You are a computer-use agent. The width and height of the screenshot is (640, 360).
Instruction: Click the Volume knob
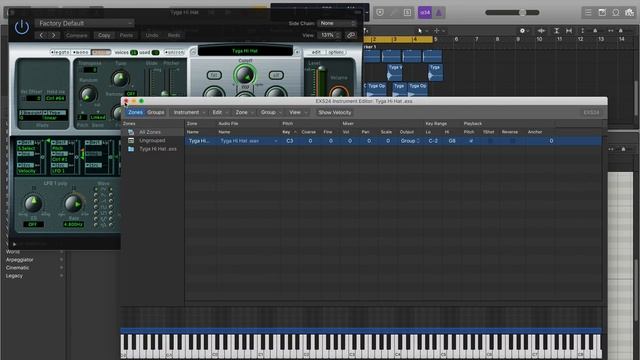339,92
